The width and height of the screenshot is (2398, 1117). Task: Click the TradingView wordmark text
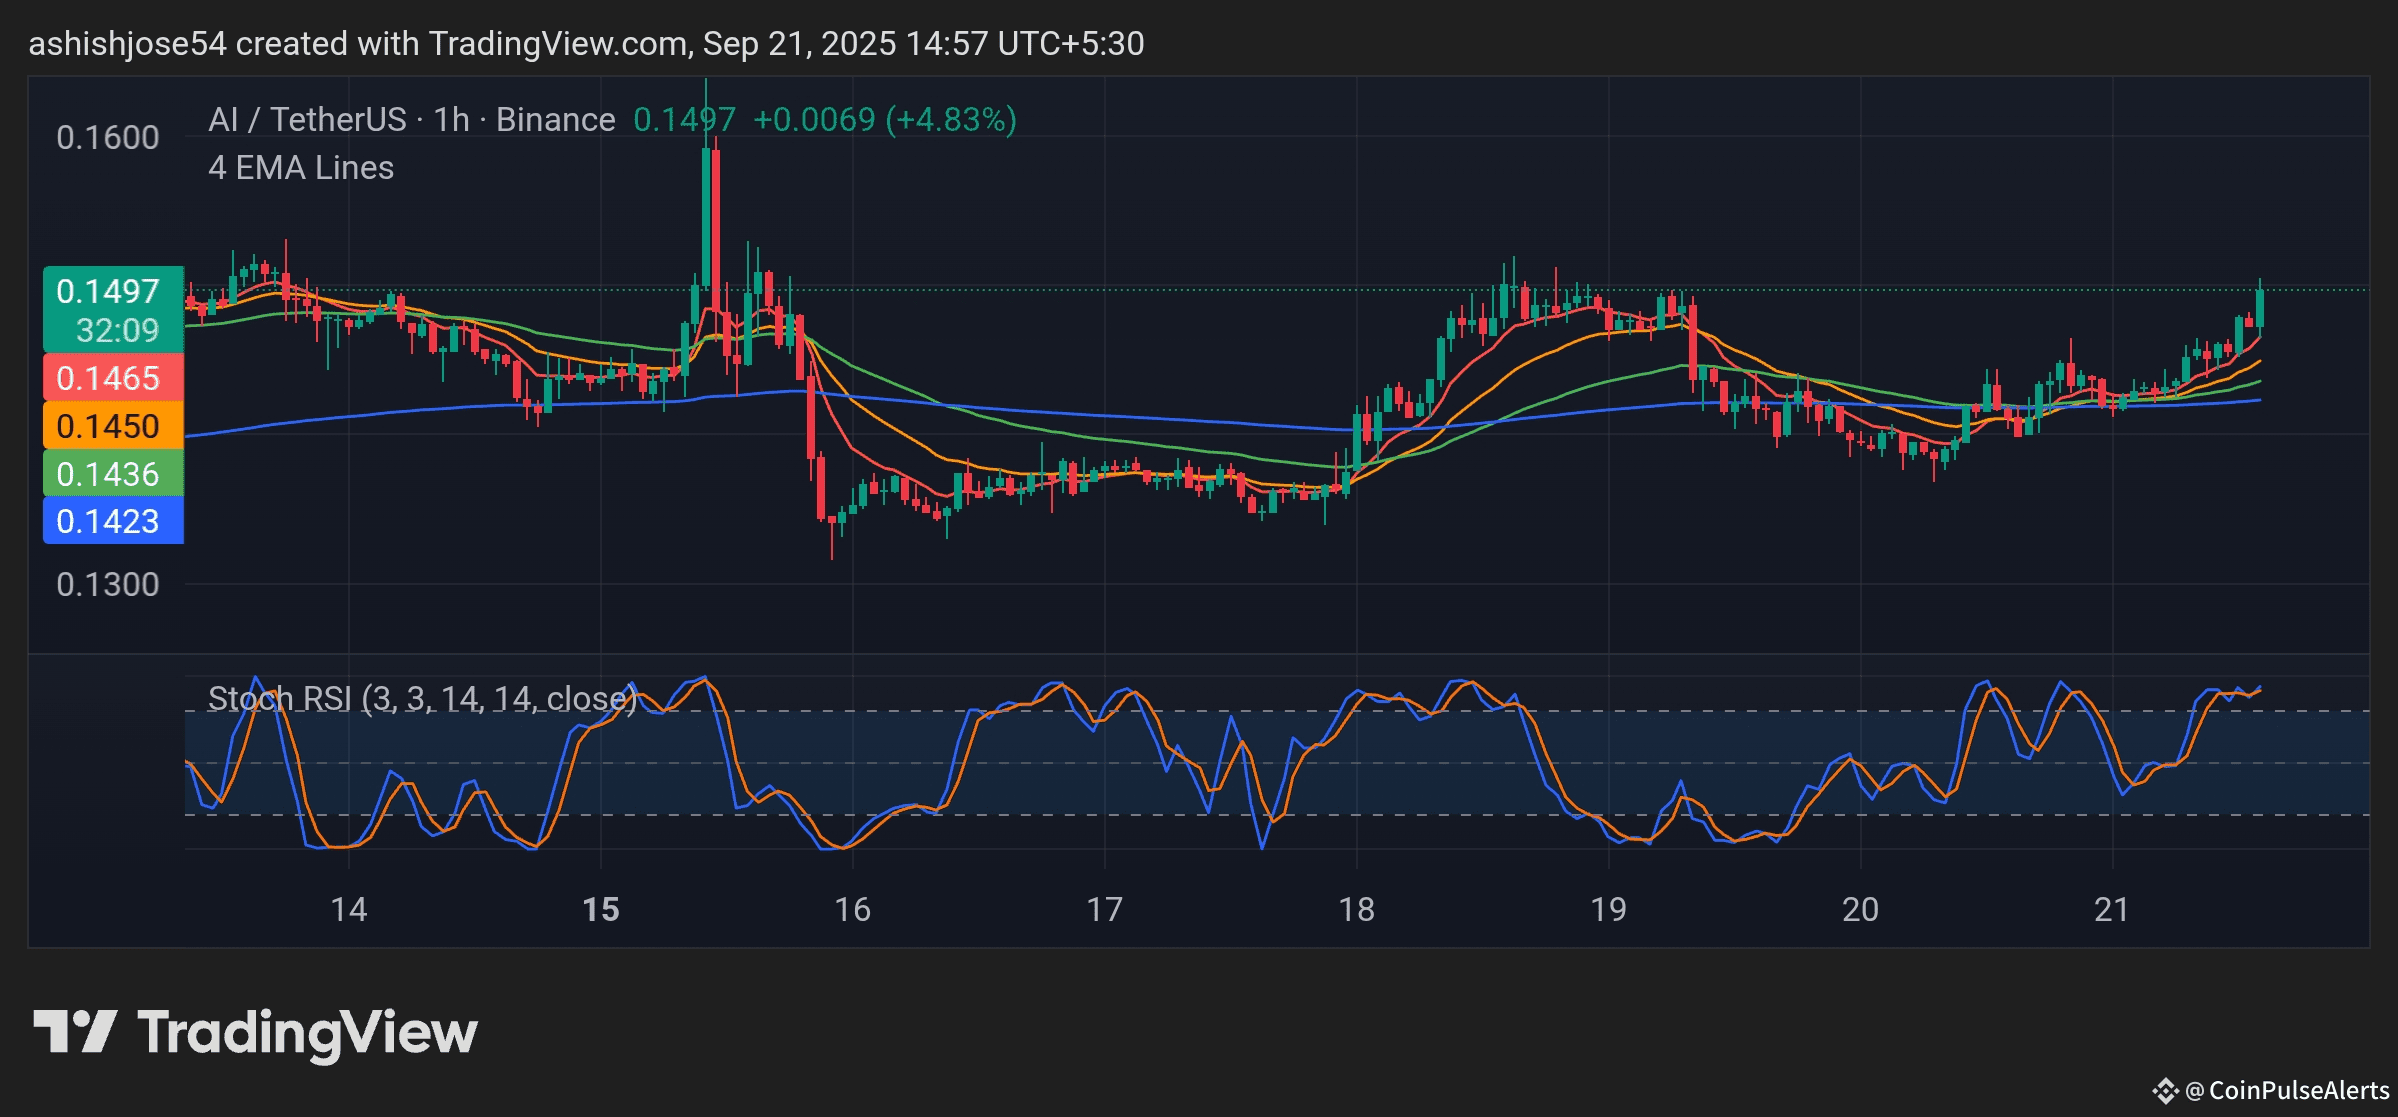307,1033
